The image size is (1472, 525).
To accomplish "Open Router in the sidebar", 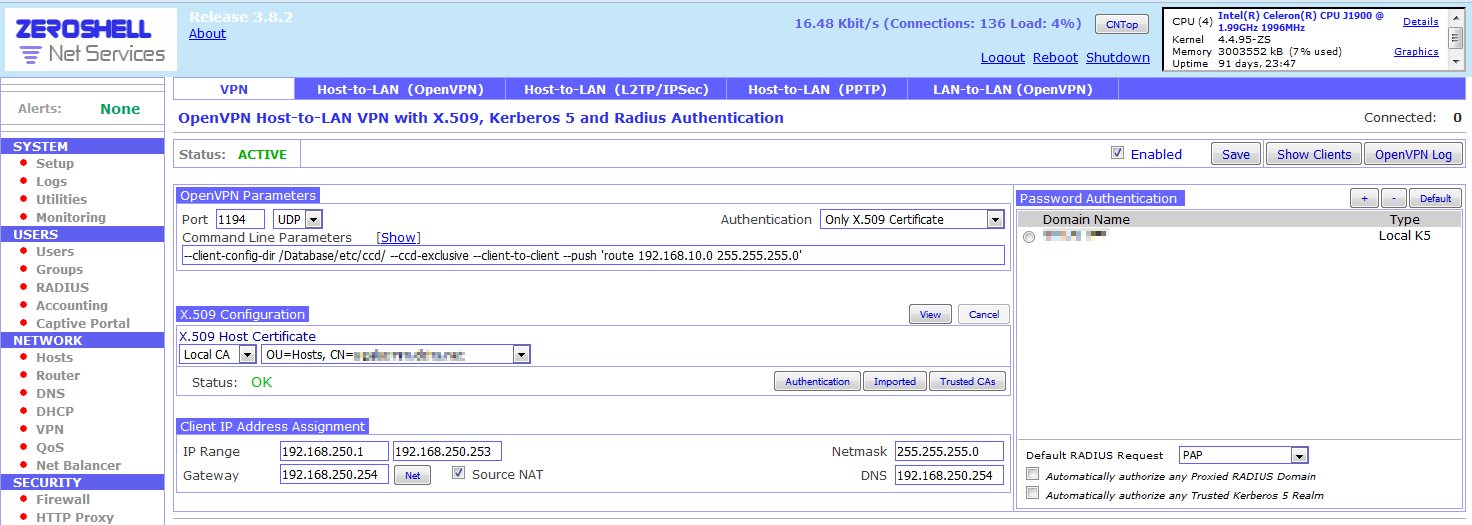I will [x=58, y=375].
